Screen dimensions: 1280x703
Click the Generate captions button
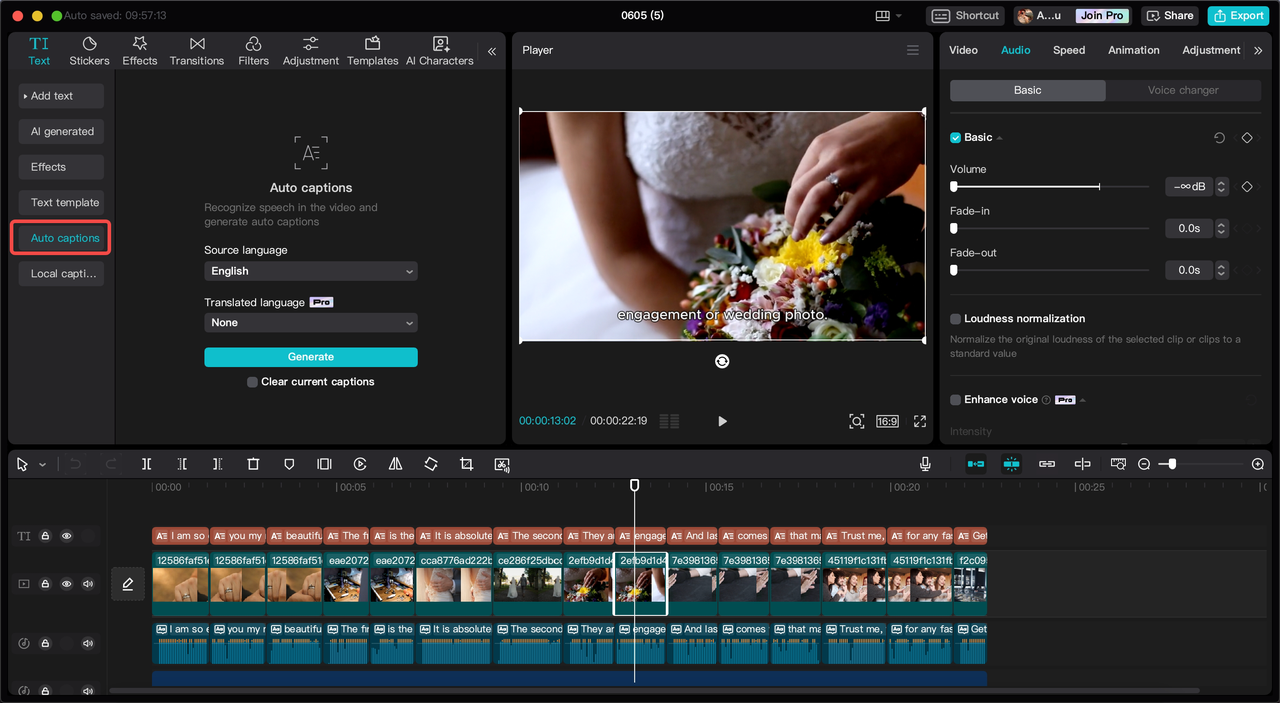(310, 357)
